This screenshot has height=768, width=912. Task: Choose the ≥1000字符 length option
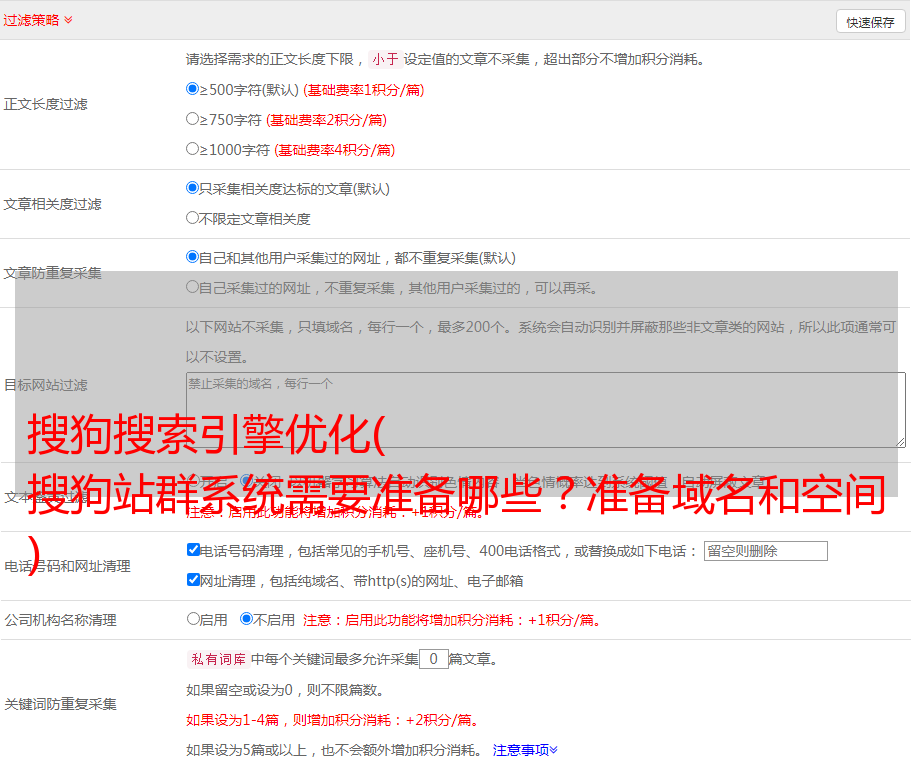[x=192, y=149]
